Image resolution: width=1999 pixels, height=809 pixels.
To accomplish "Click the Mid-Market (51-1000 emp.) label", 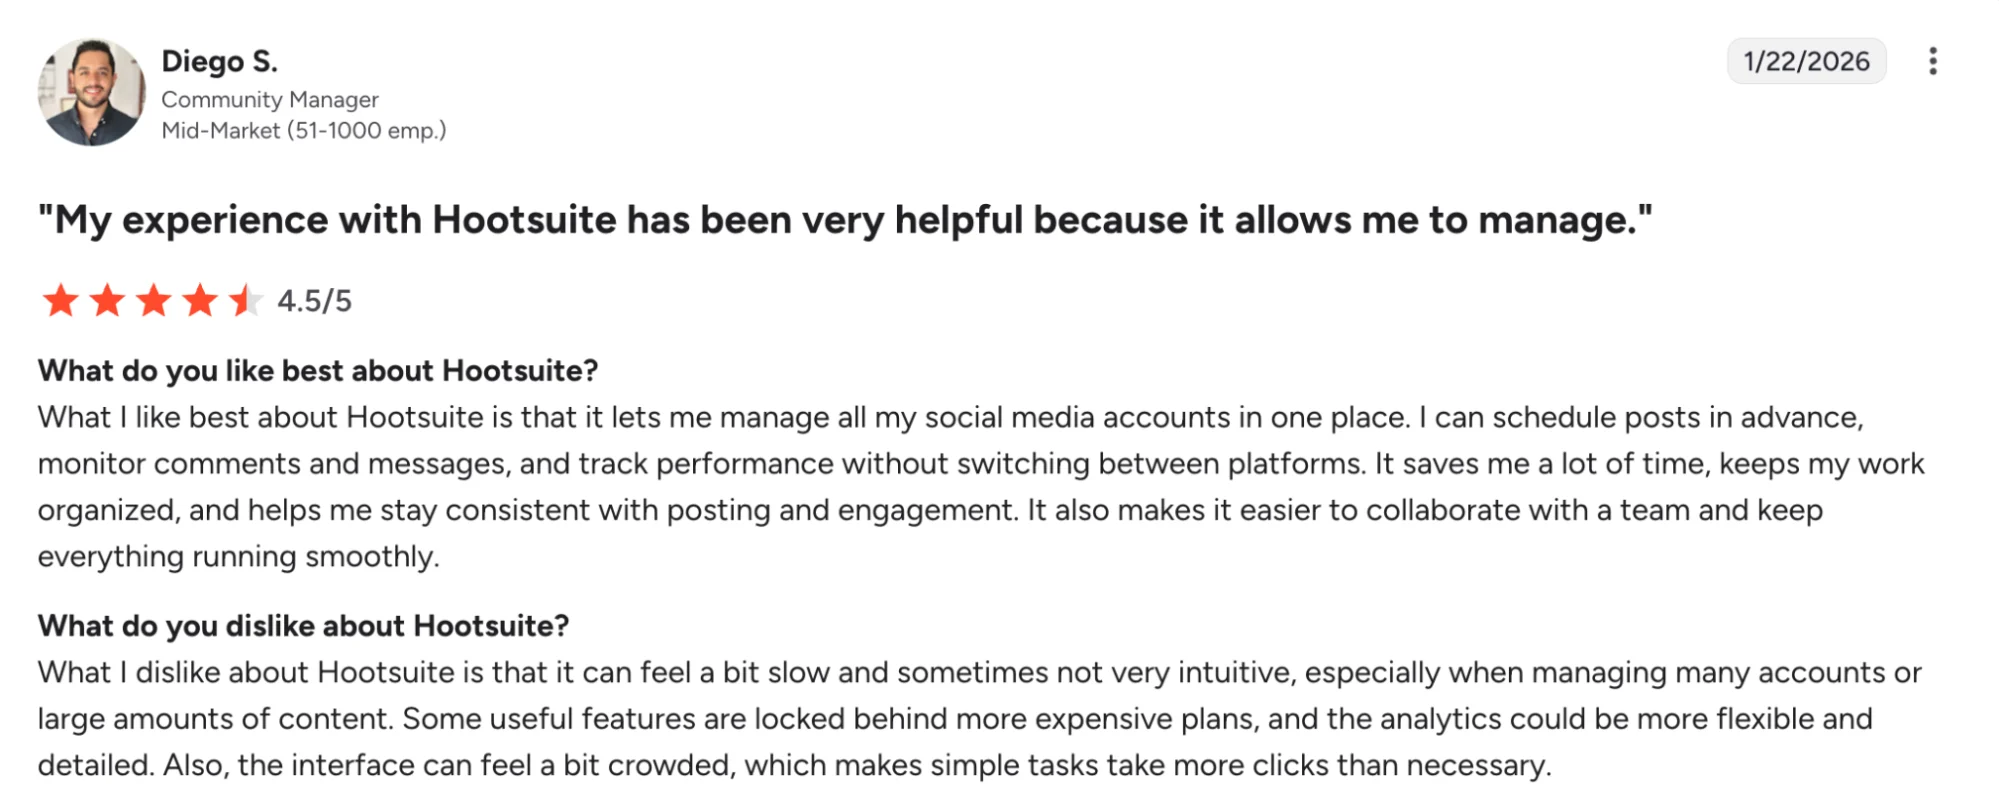I will (x=304, y=131).
